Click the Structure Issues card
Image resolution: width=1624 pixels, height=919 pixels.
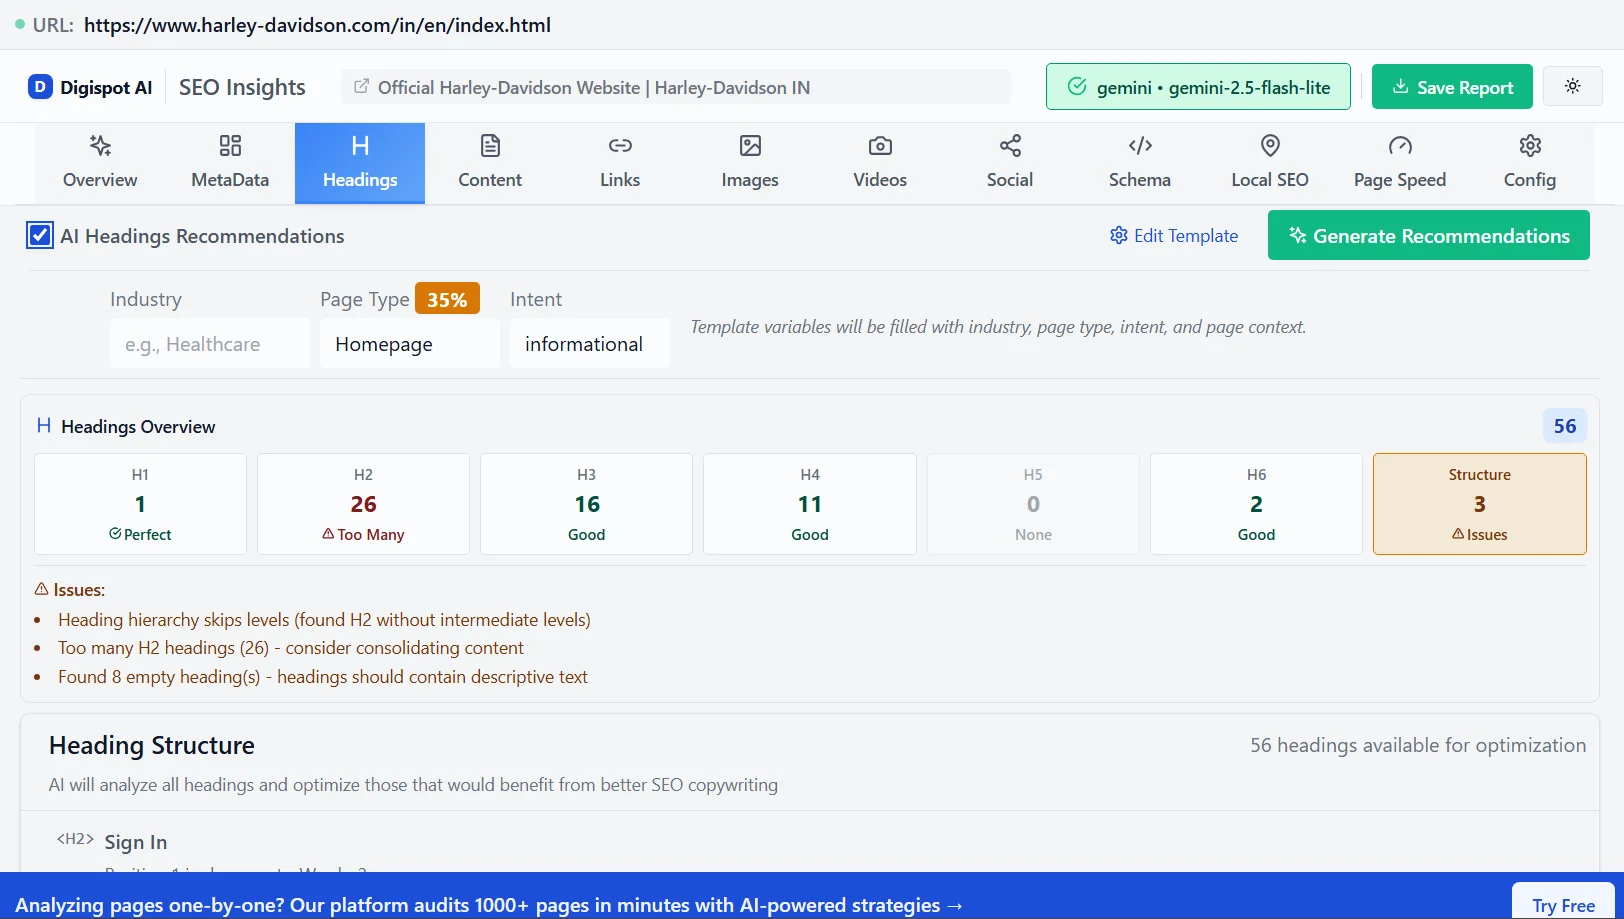click(1480, 504)
